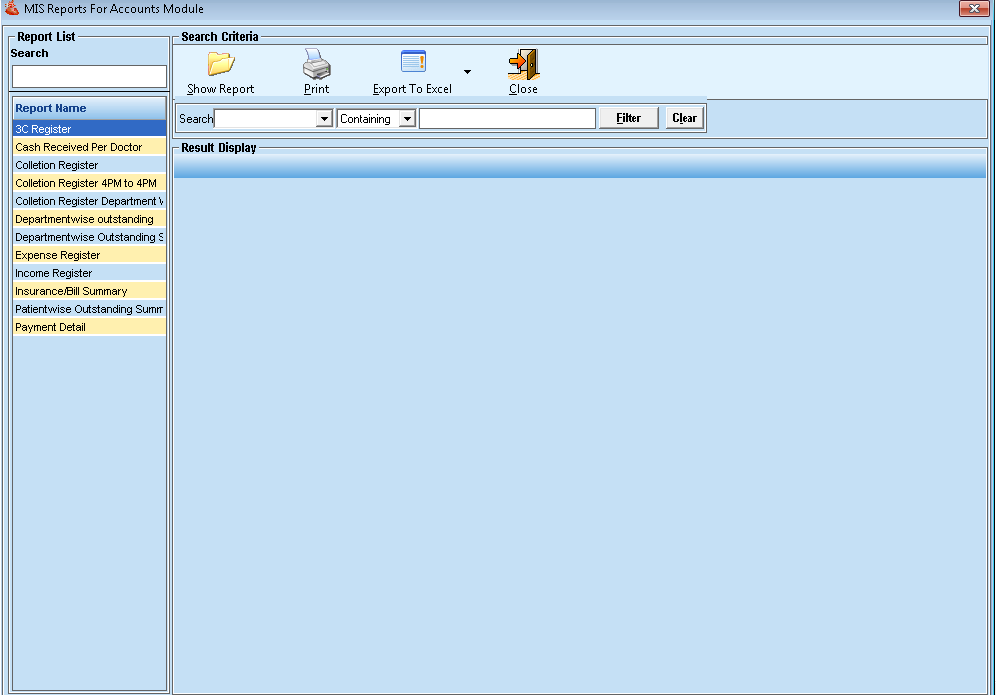
Task: Select Colletion Register Department report
Action: click(90, 201)
